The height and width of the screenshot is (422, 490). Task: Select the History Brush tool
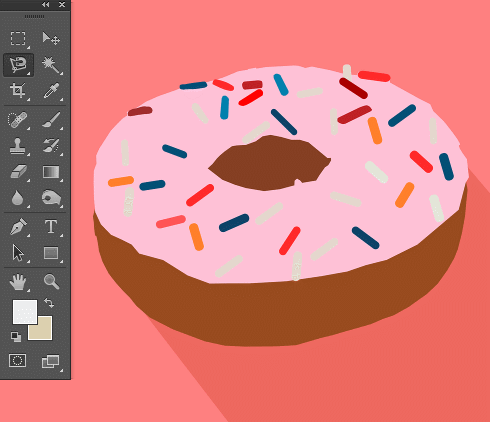51,146
